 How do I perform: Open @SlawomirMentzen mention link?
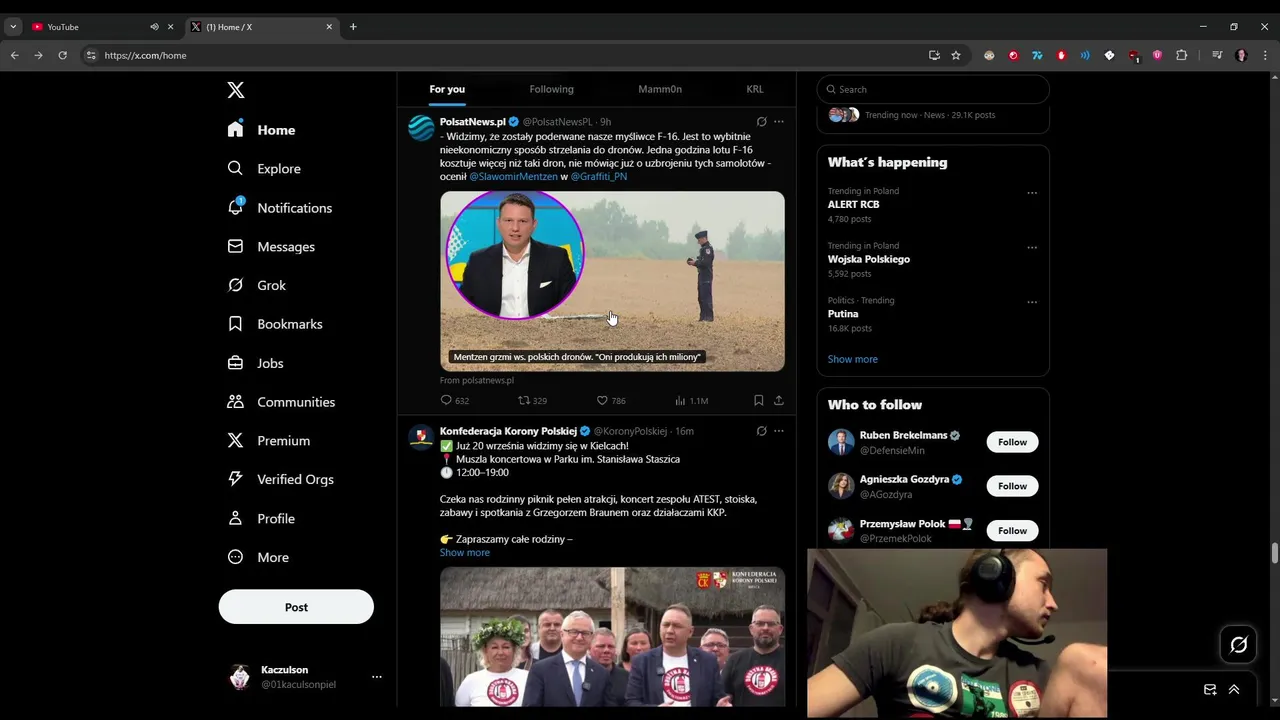click(513, 176)
